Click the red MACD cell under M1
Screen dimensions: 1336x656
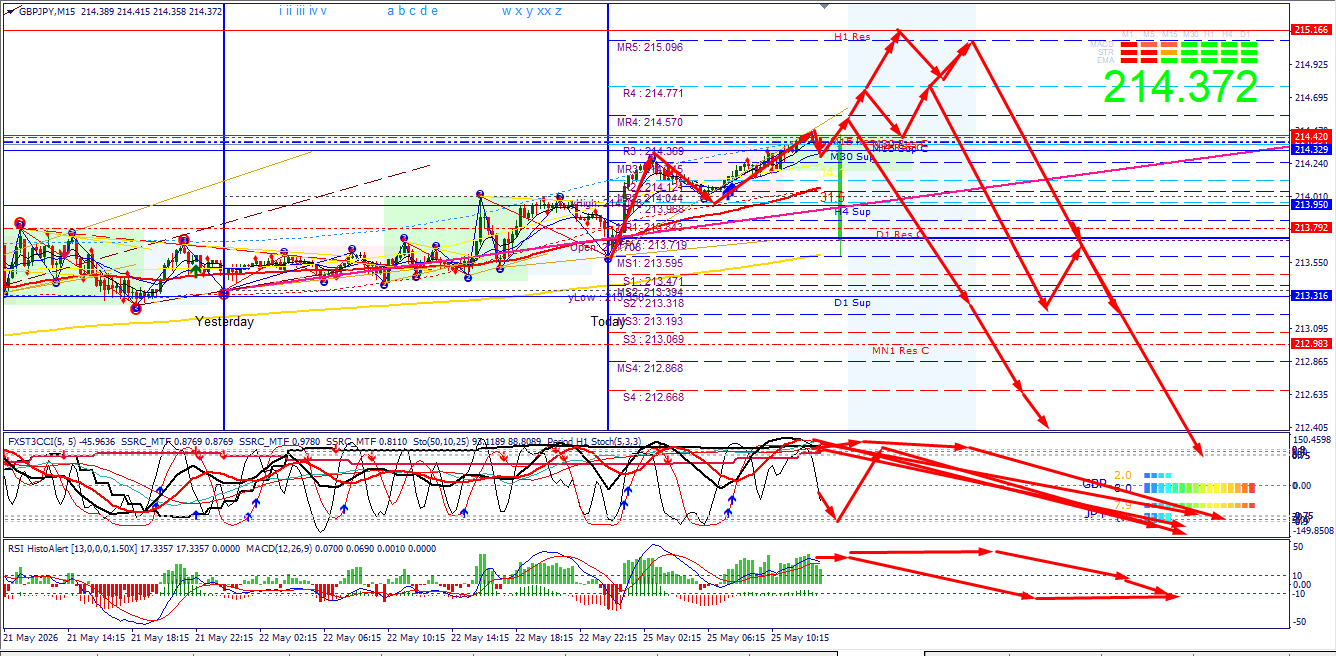[x=1129, y=44]
